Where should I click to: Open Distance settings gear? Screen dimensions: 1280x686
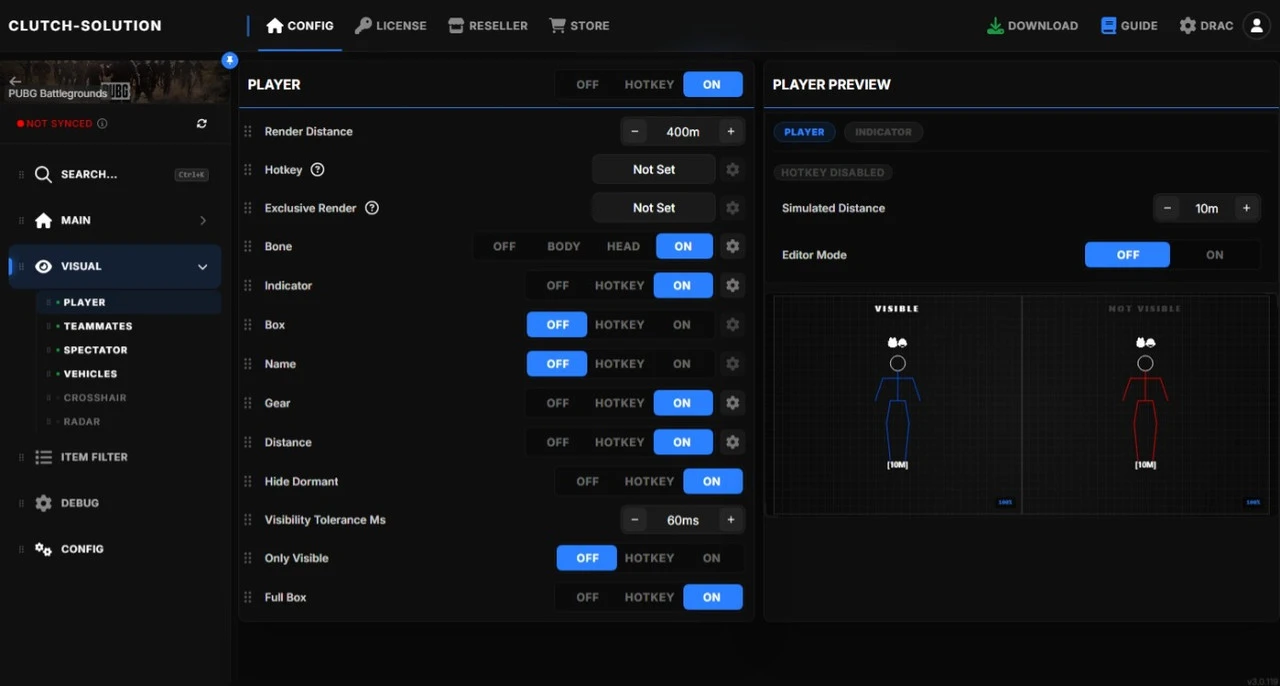coord(733,442)
